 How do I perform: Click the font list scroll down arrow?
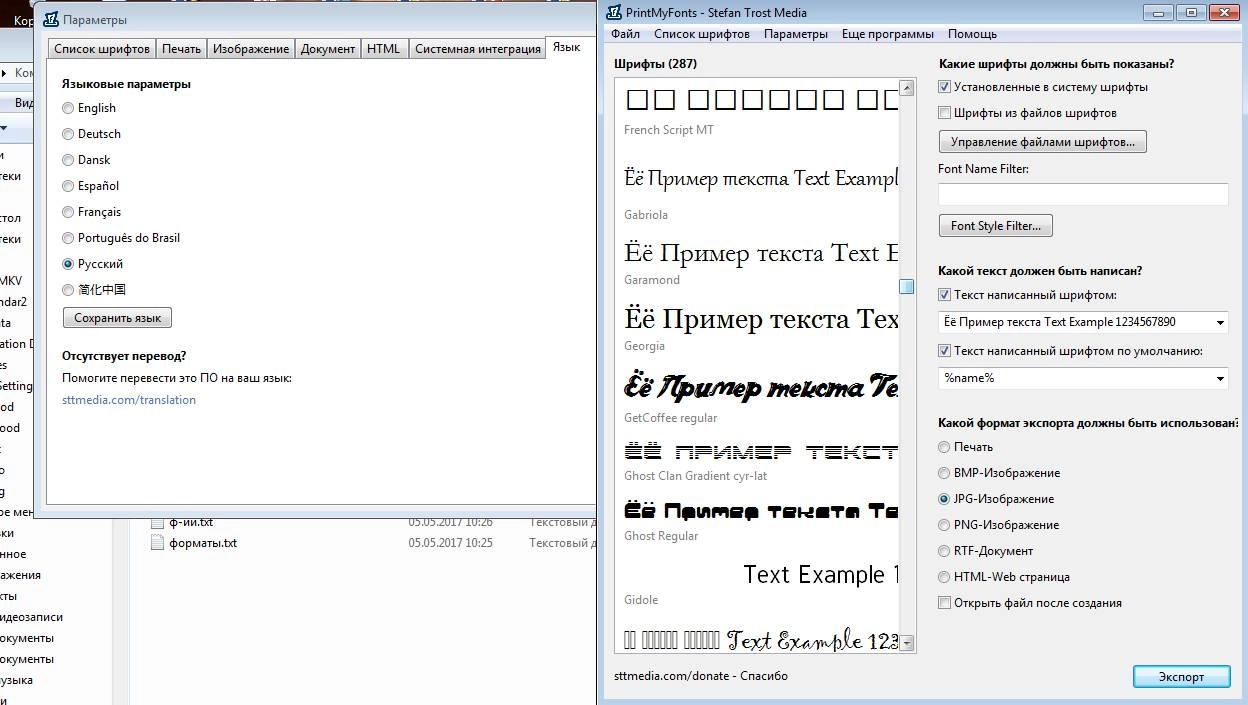(x=907, y=644)
